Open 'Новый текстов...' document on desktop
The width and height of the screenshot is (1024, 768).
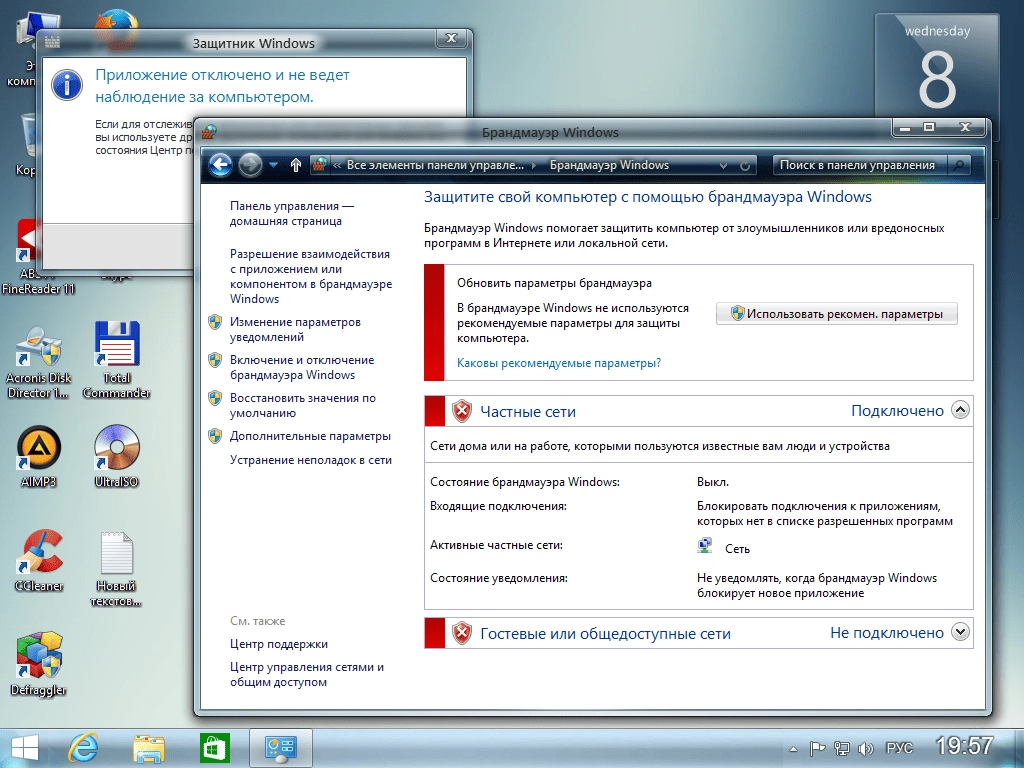116,569
